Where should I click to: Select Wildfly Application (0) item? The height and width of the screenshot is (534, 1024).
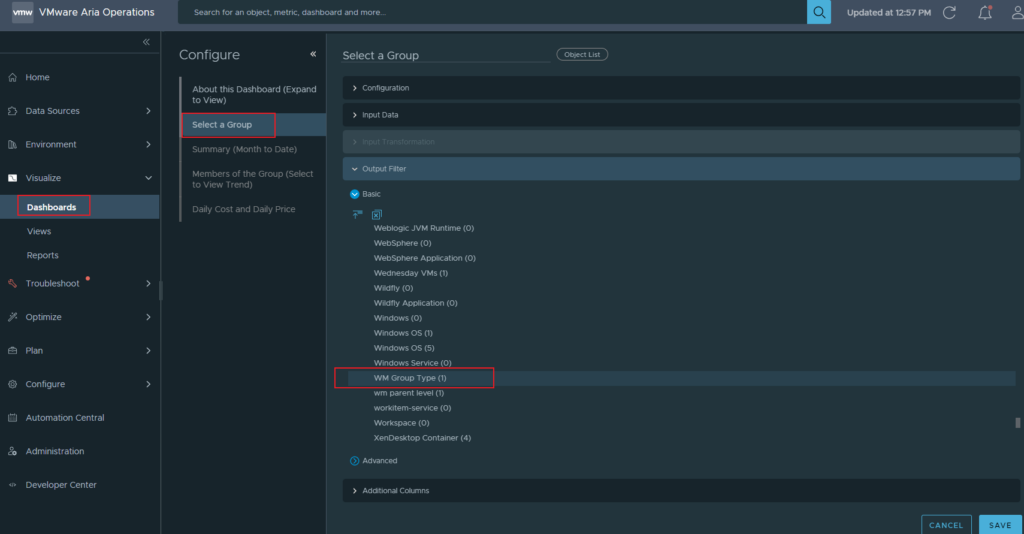pyautogui.click(x=415, y=303)
